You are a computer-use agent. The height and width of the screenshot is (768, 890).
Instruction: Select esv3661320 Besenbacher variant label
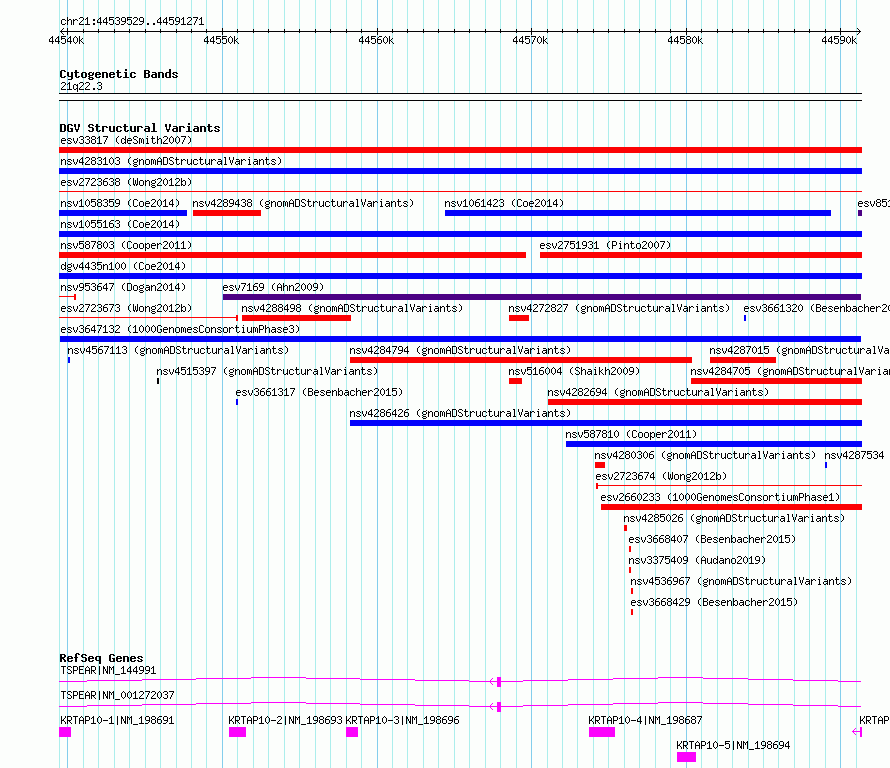point(816,308)
